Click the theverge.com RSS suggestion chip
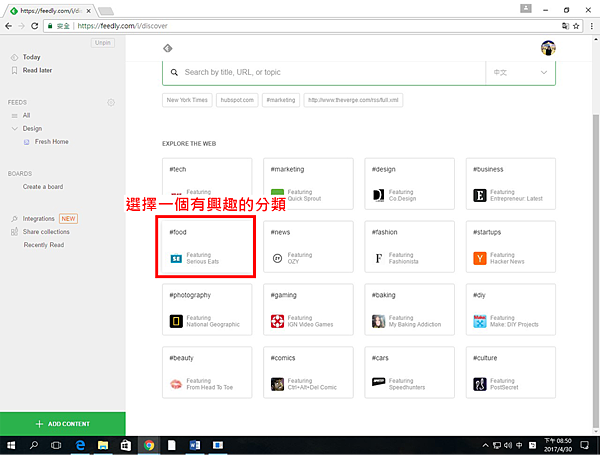Viewport: 600px width, 458px height. point(353,100)
